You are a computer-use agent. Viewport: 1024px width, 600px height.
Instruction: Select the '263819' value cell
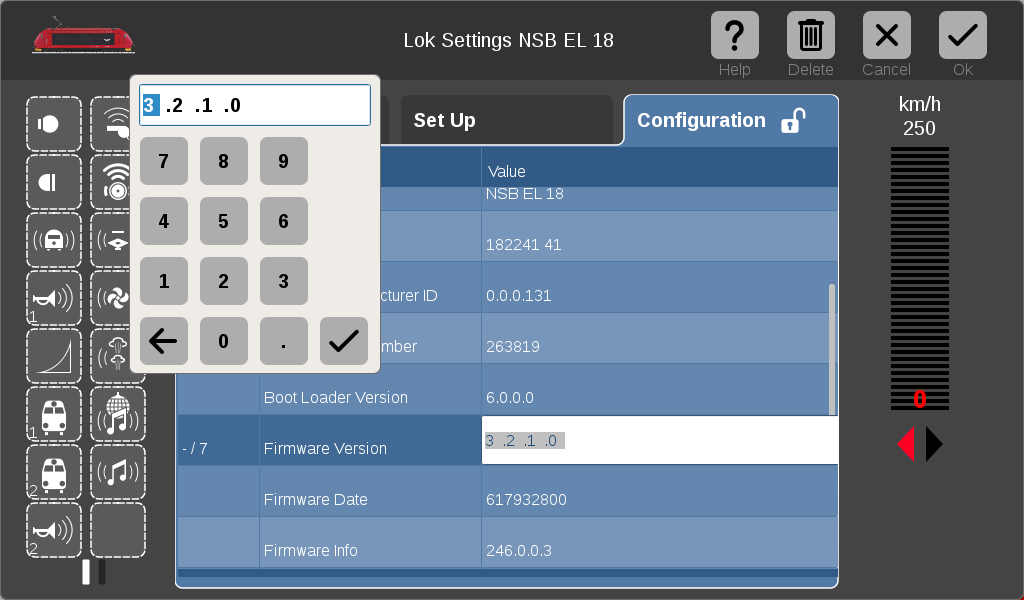660,338
